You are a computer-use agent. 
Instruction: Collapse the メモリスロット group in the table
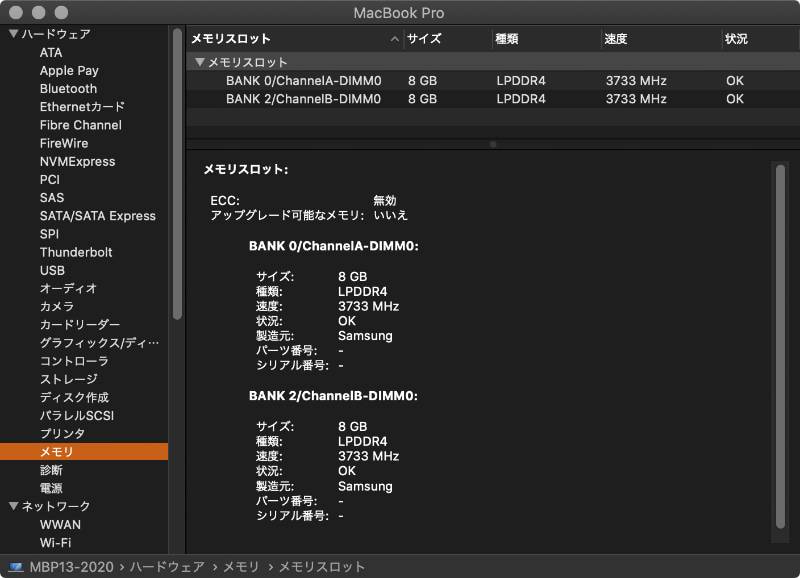pos(197,61)
